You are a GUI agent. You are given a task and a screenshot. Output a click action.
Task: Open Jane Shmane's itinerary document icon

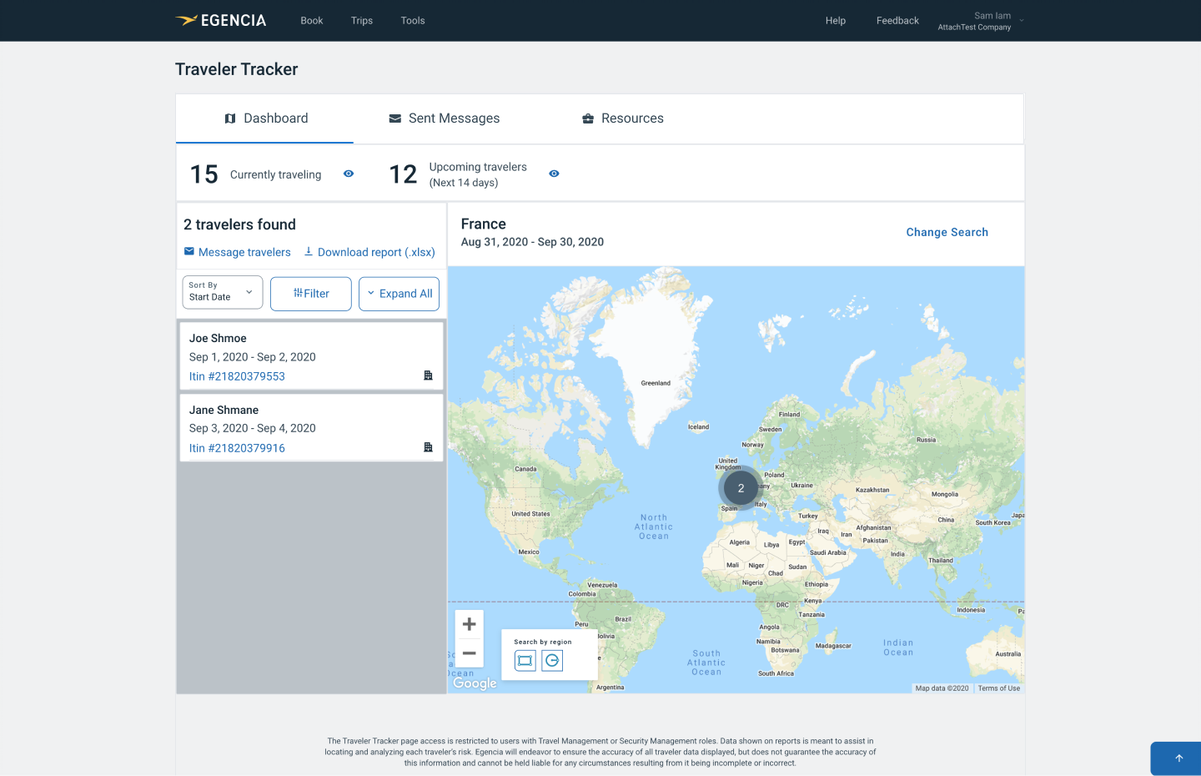click(428, 447)
